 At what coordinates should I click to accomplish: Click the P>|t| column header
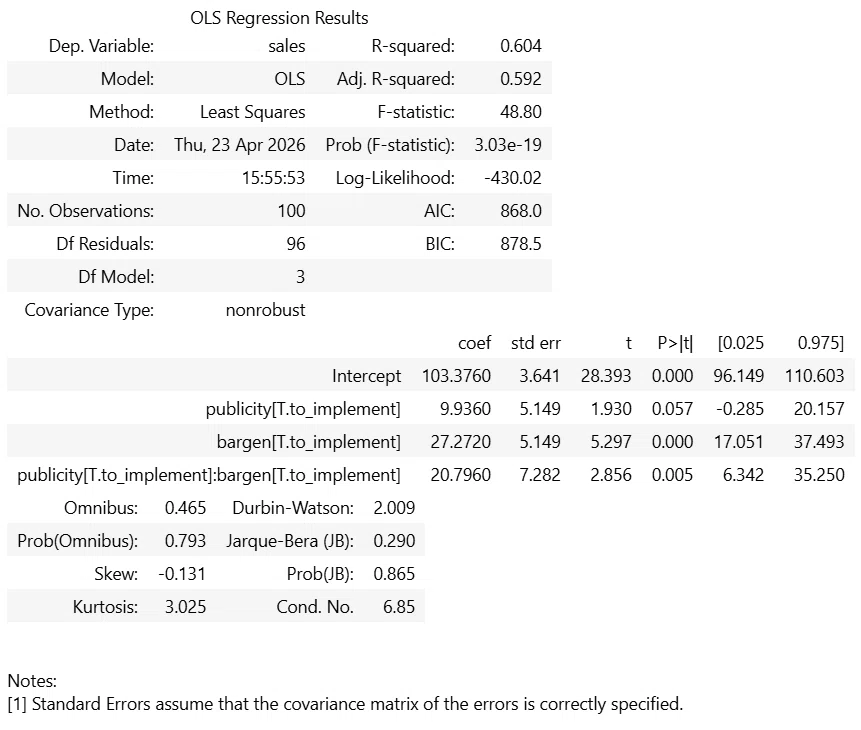(675, 343)
